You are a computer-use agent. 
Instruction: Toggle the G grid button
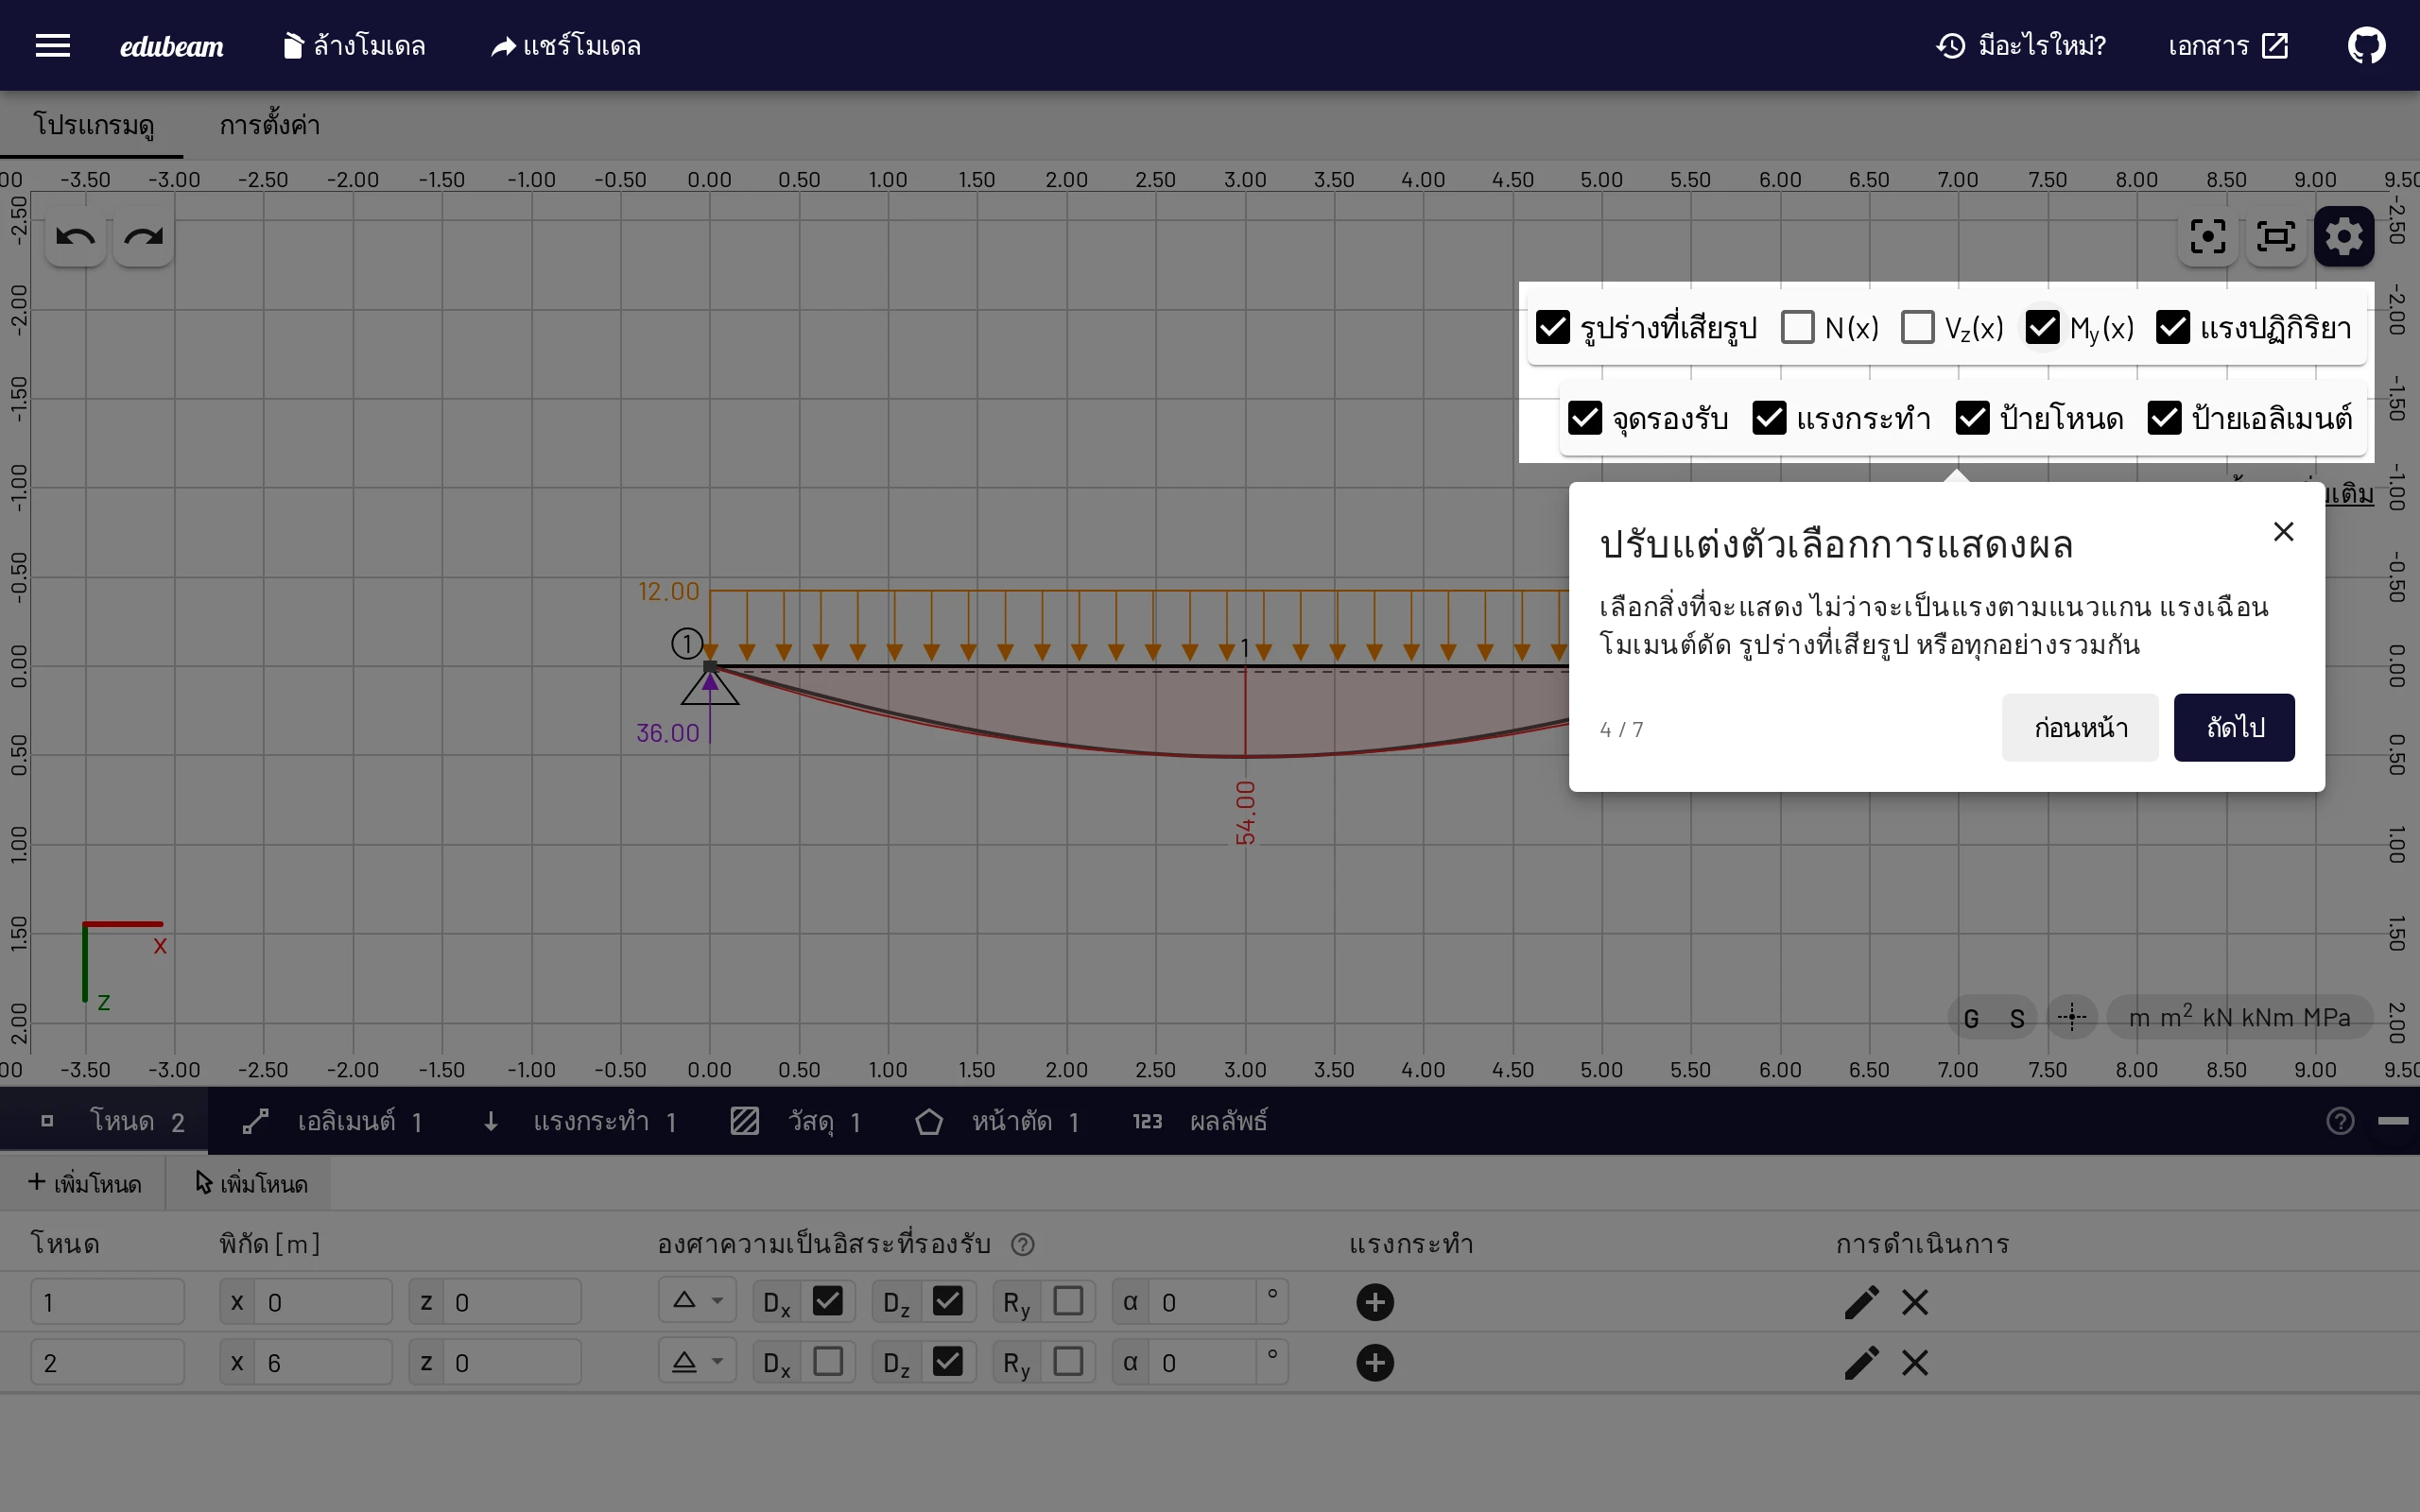click(1971, 1018)
